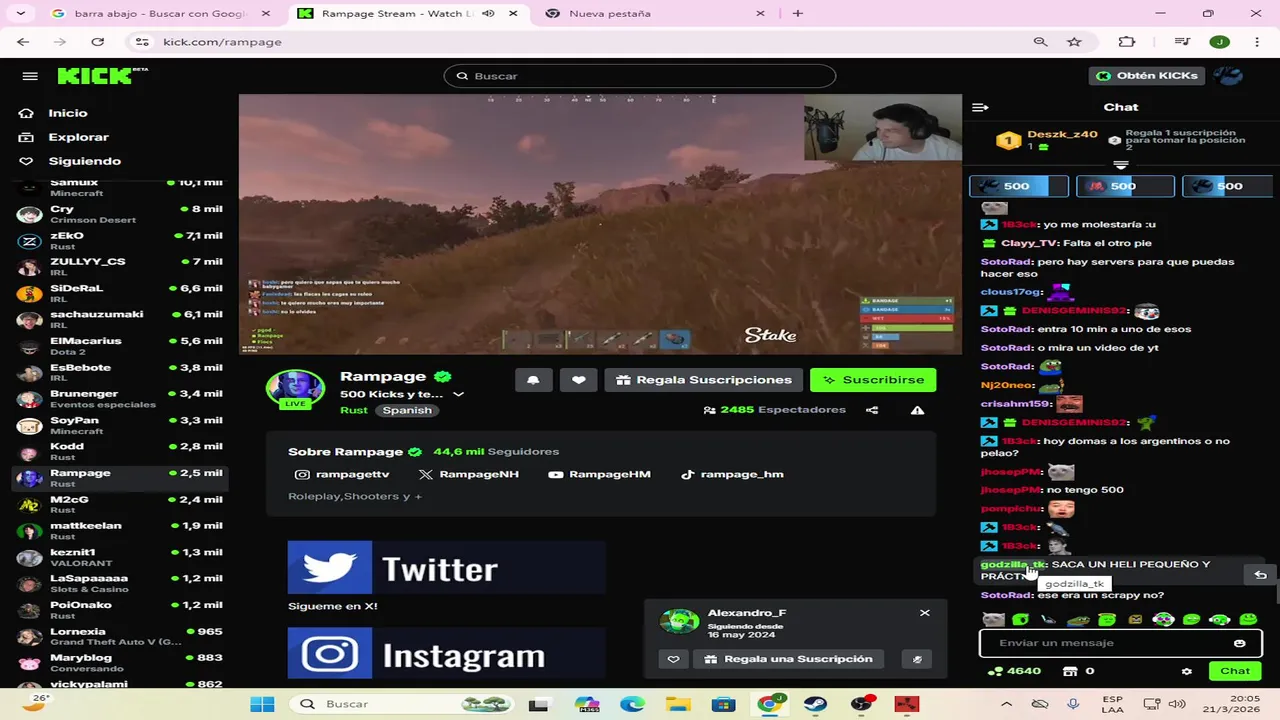Switch to the 'barra abajo' Google tab

coord(160,14)
